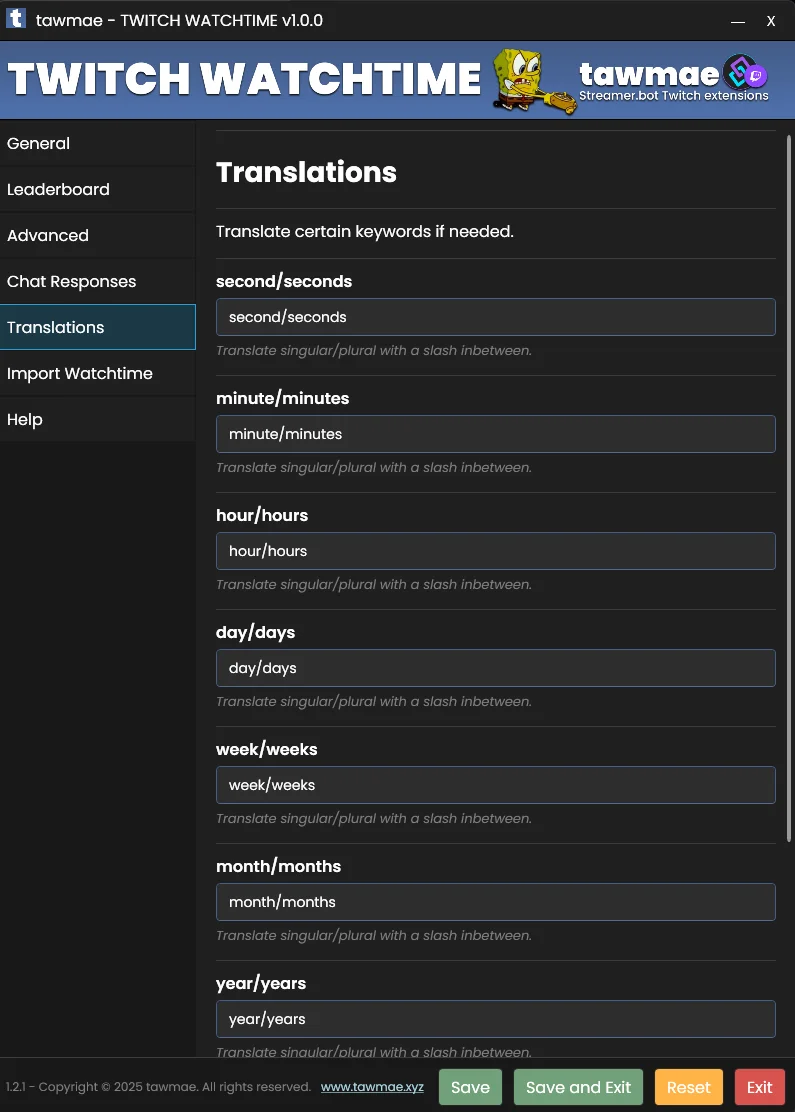795x1112 pixels.
Task: Switch to the Leaderboard section
Action: (x=98, y=189)
